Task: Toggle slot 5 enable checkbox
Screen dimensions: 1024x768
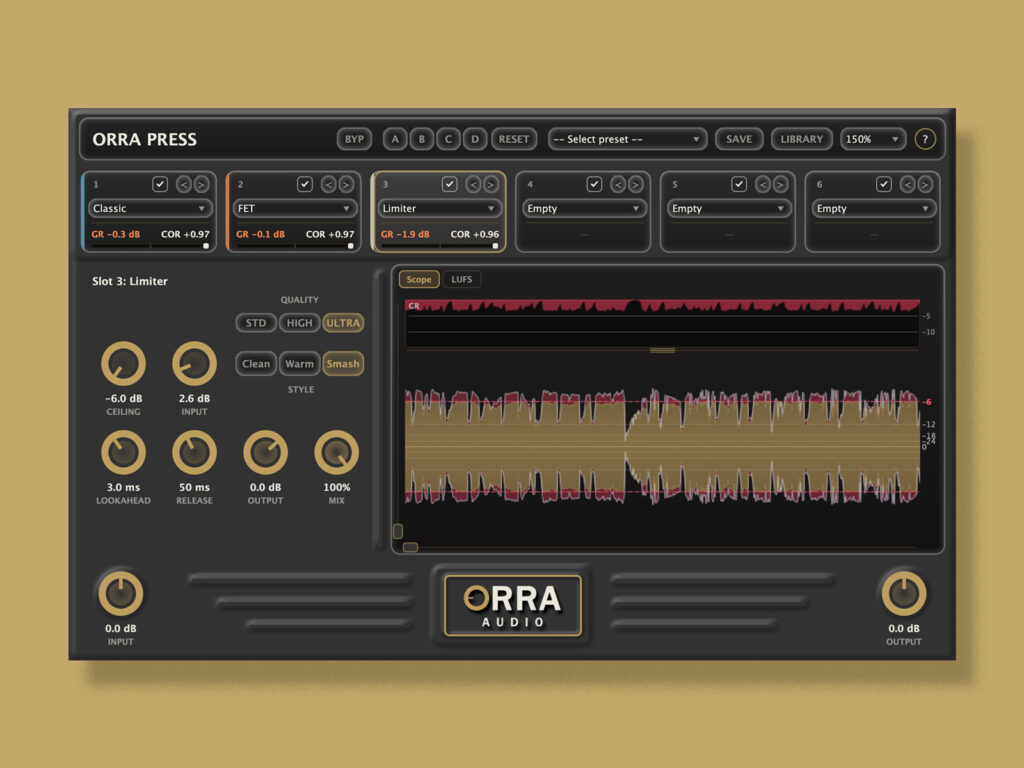Action: 739,184
